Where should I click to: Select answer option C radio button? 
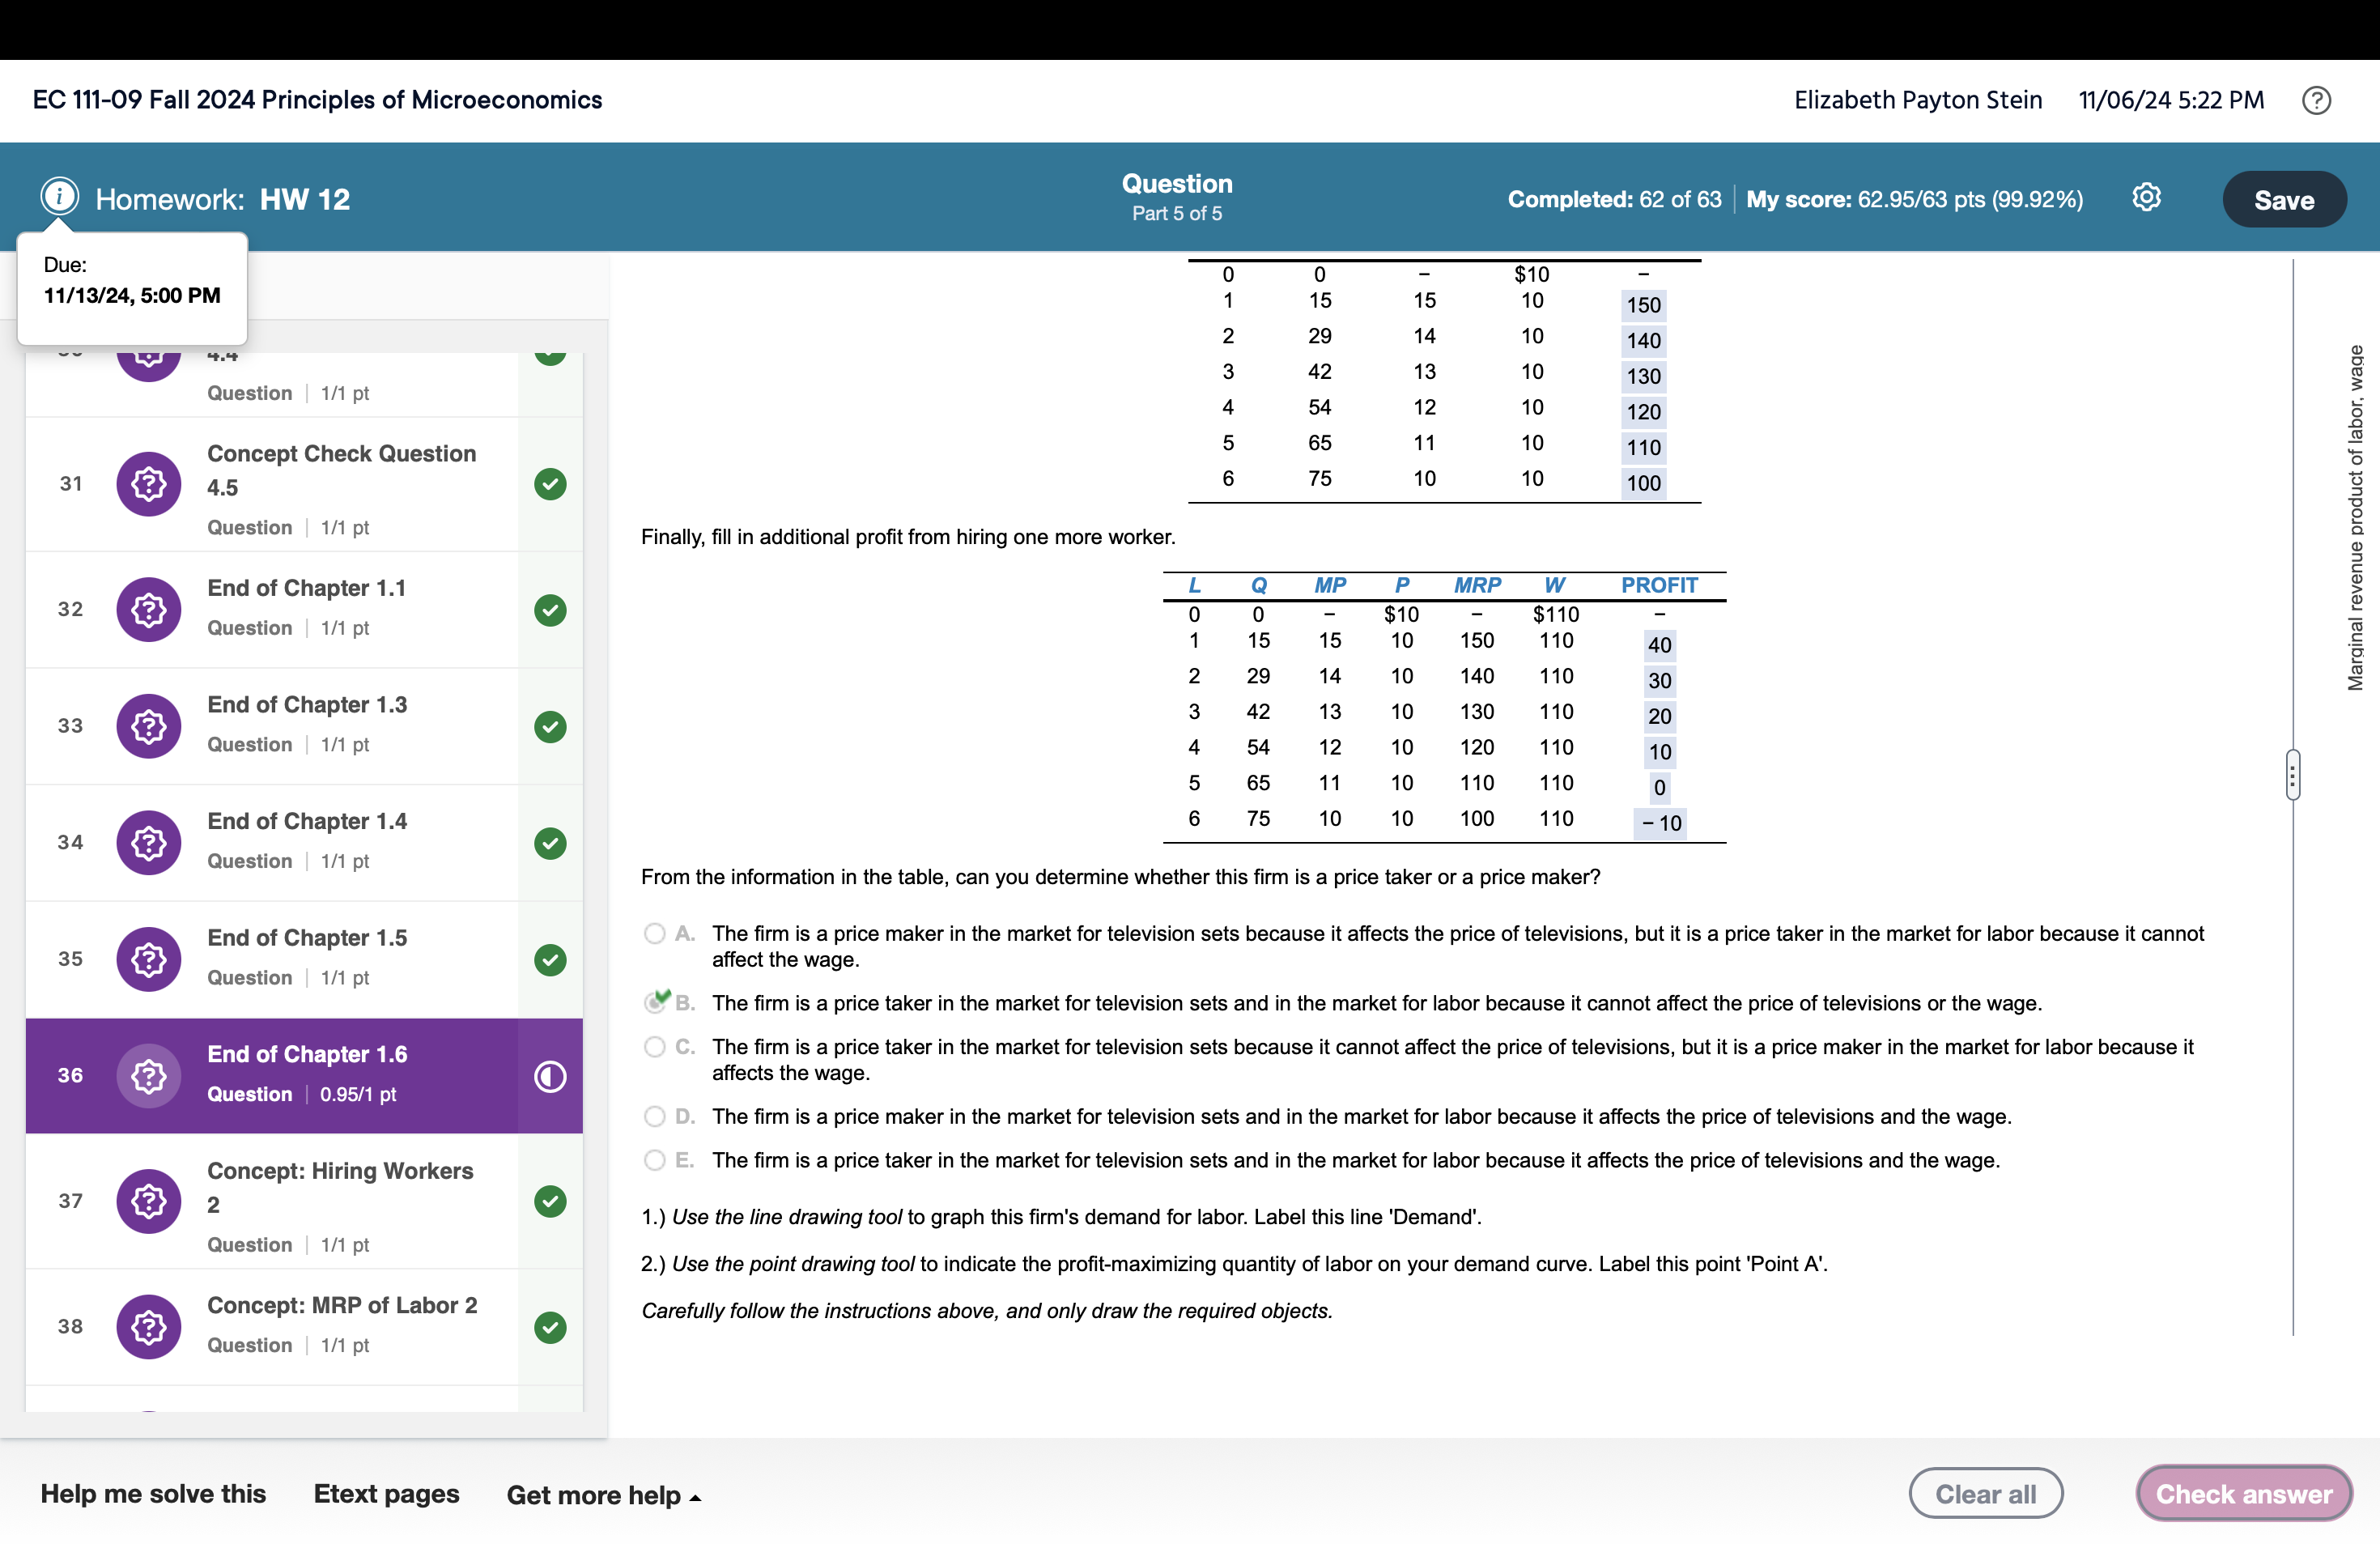655,1047
